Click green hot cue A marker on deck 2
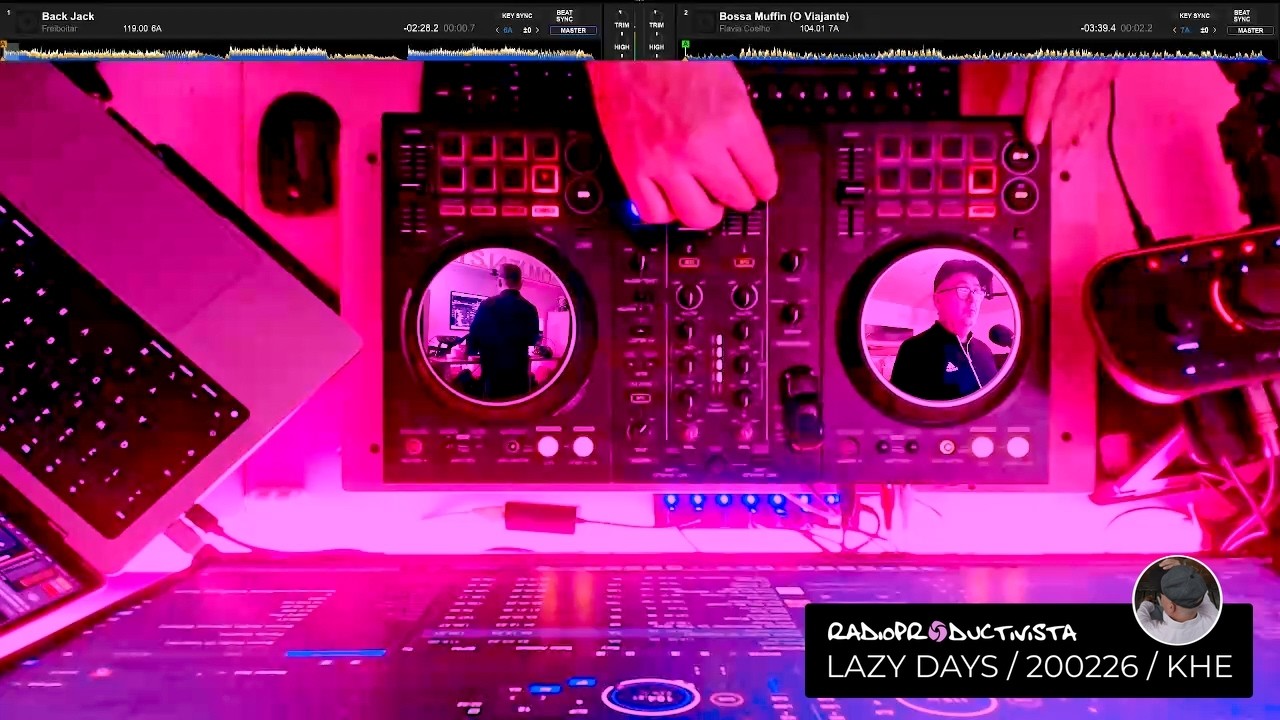The height and width of the screenshot is (720, 1280). [x=686, y=44]
